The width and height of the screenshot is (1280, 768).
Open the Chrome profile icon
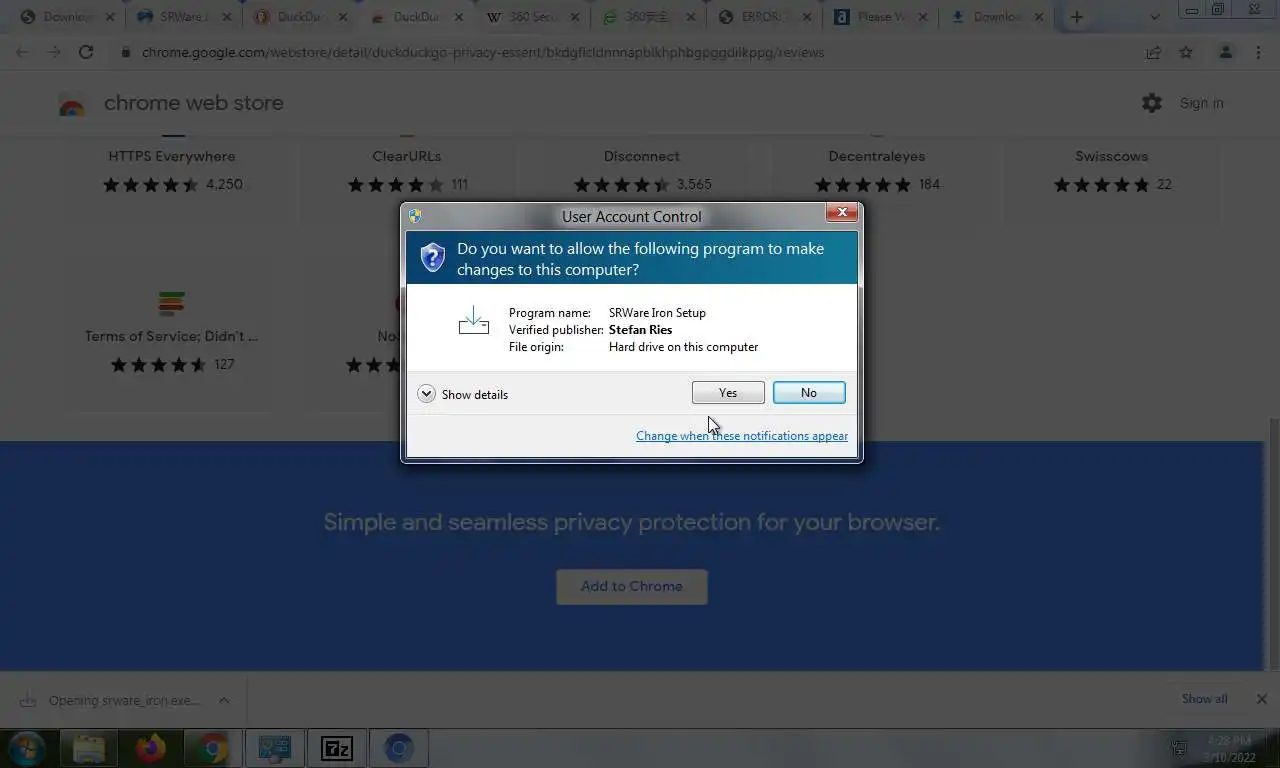[1225, 52]
